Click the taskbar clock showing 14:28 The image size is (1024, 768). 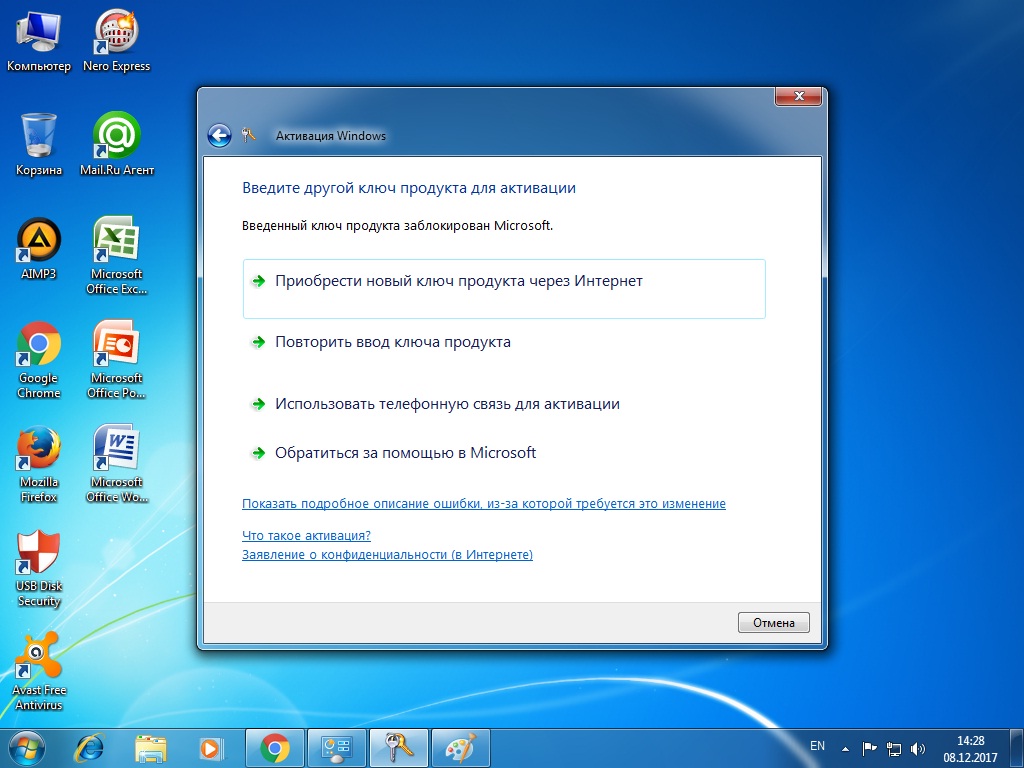970,749
